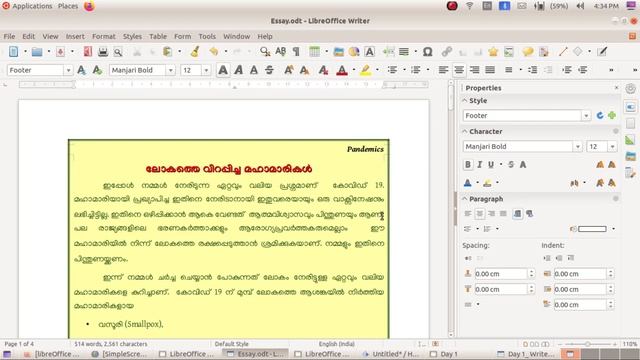Undo the last action

[213, 51]
